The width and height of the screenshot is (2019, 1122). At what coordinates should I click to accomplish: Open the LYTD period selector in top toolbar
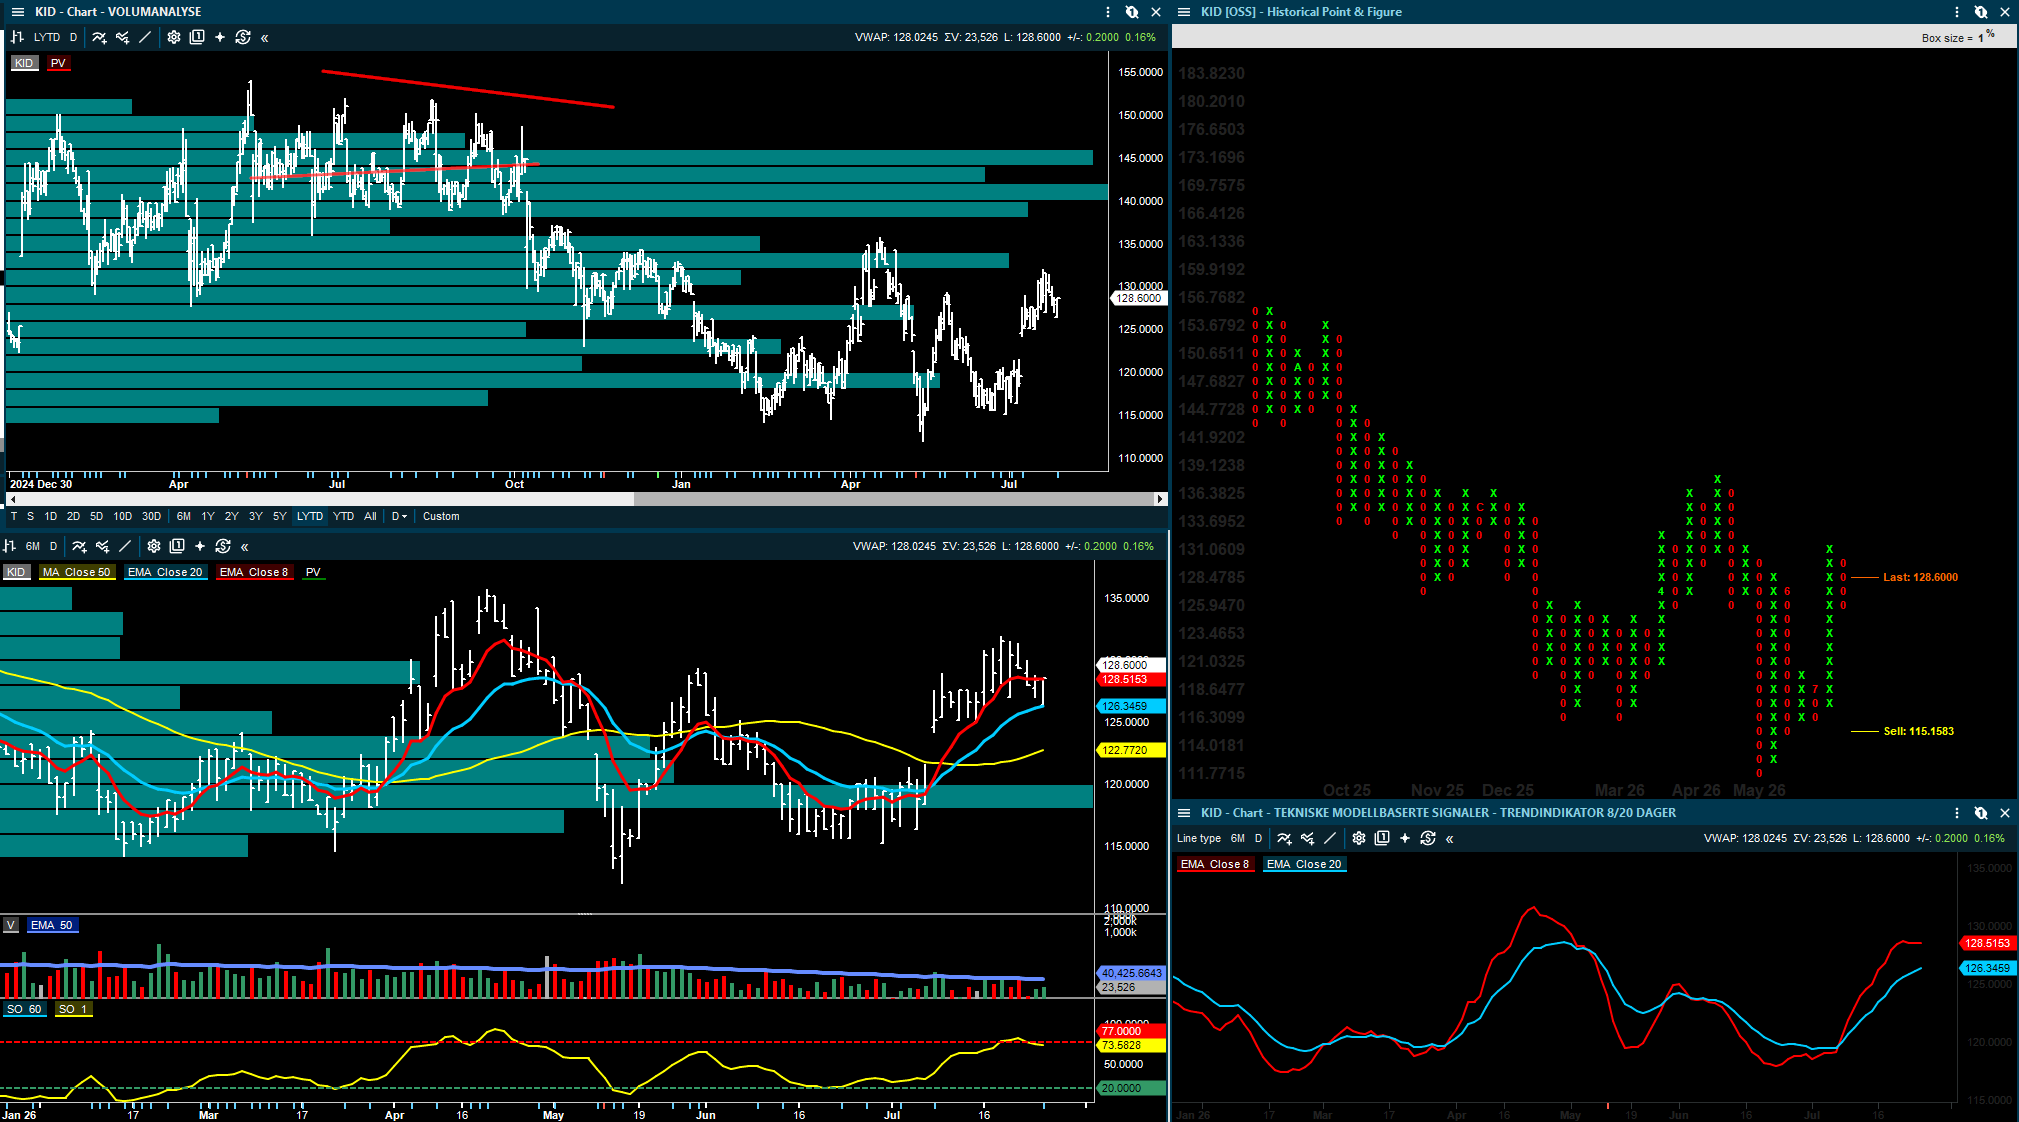[x=47, y=37]
